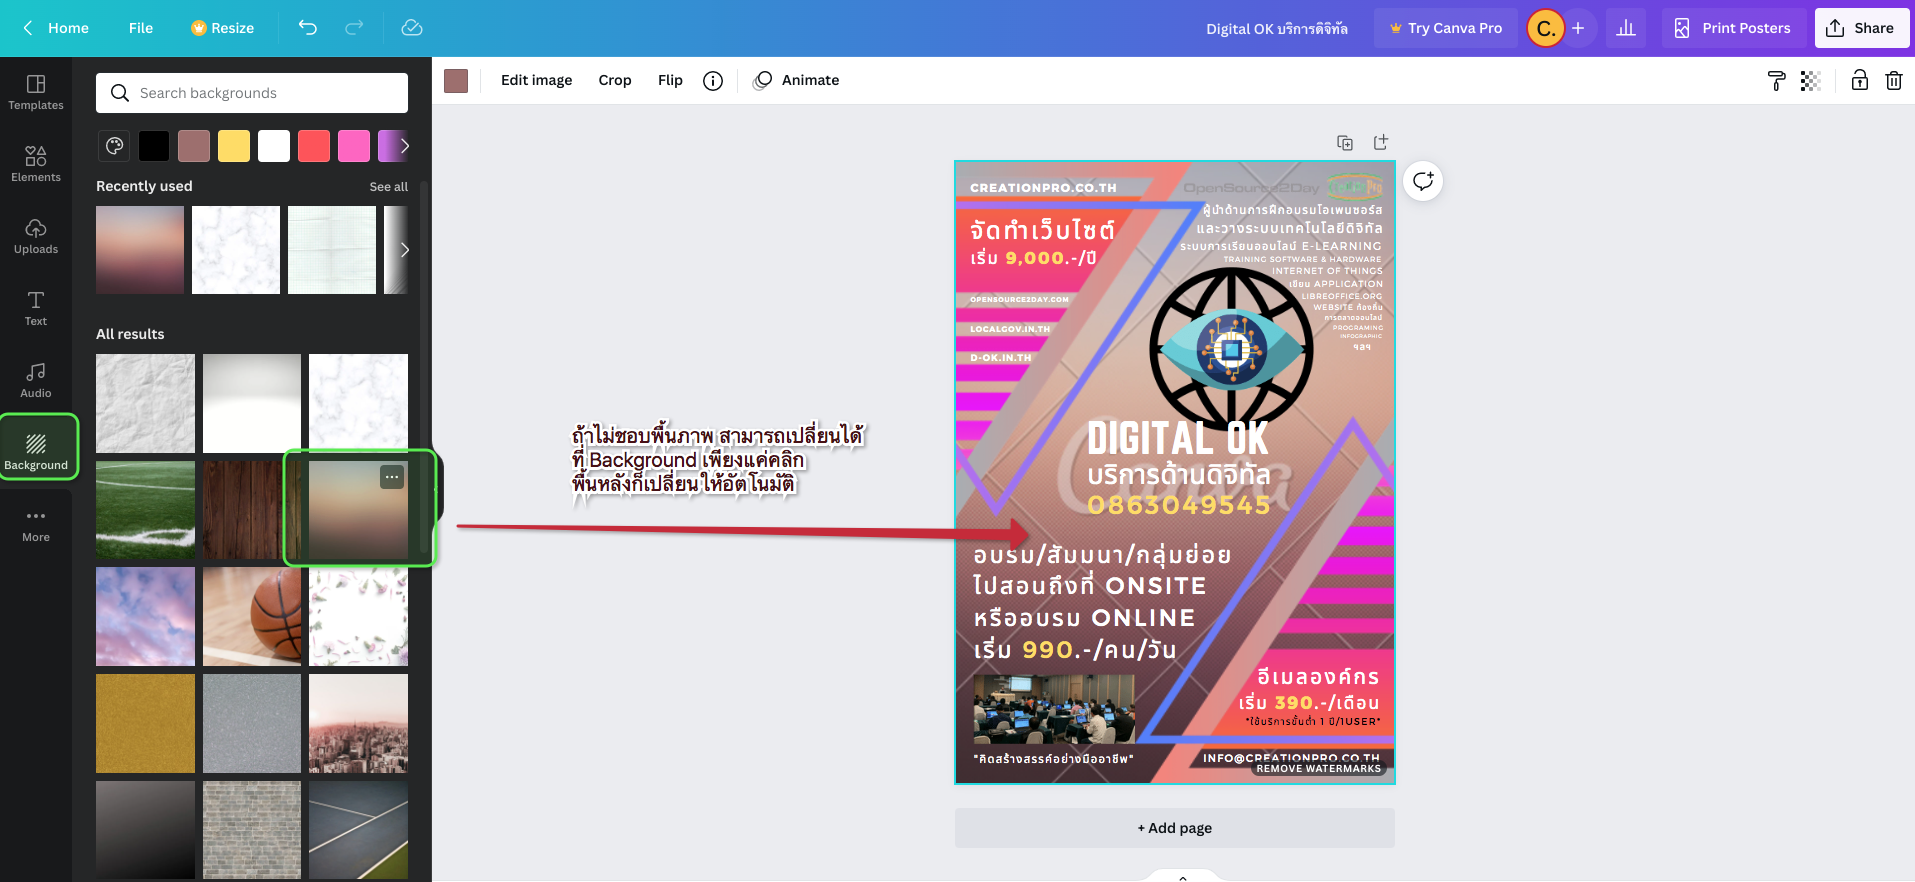Open the File menu

[x=141, y=28]
